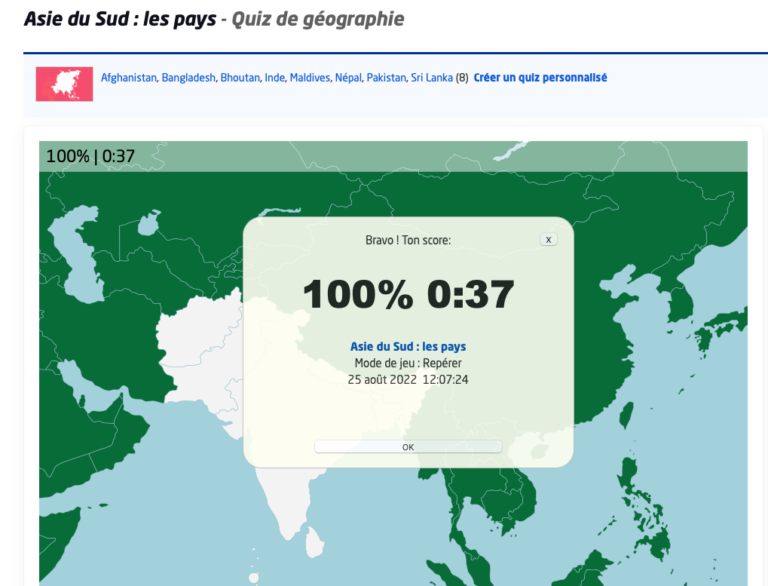Click Sri Lanka island on the map
768x586 pixels.
pyautogui.click(x=313, y=544)
